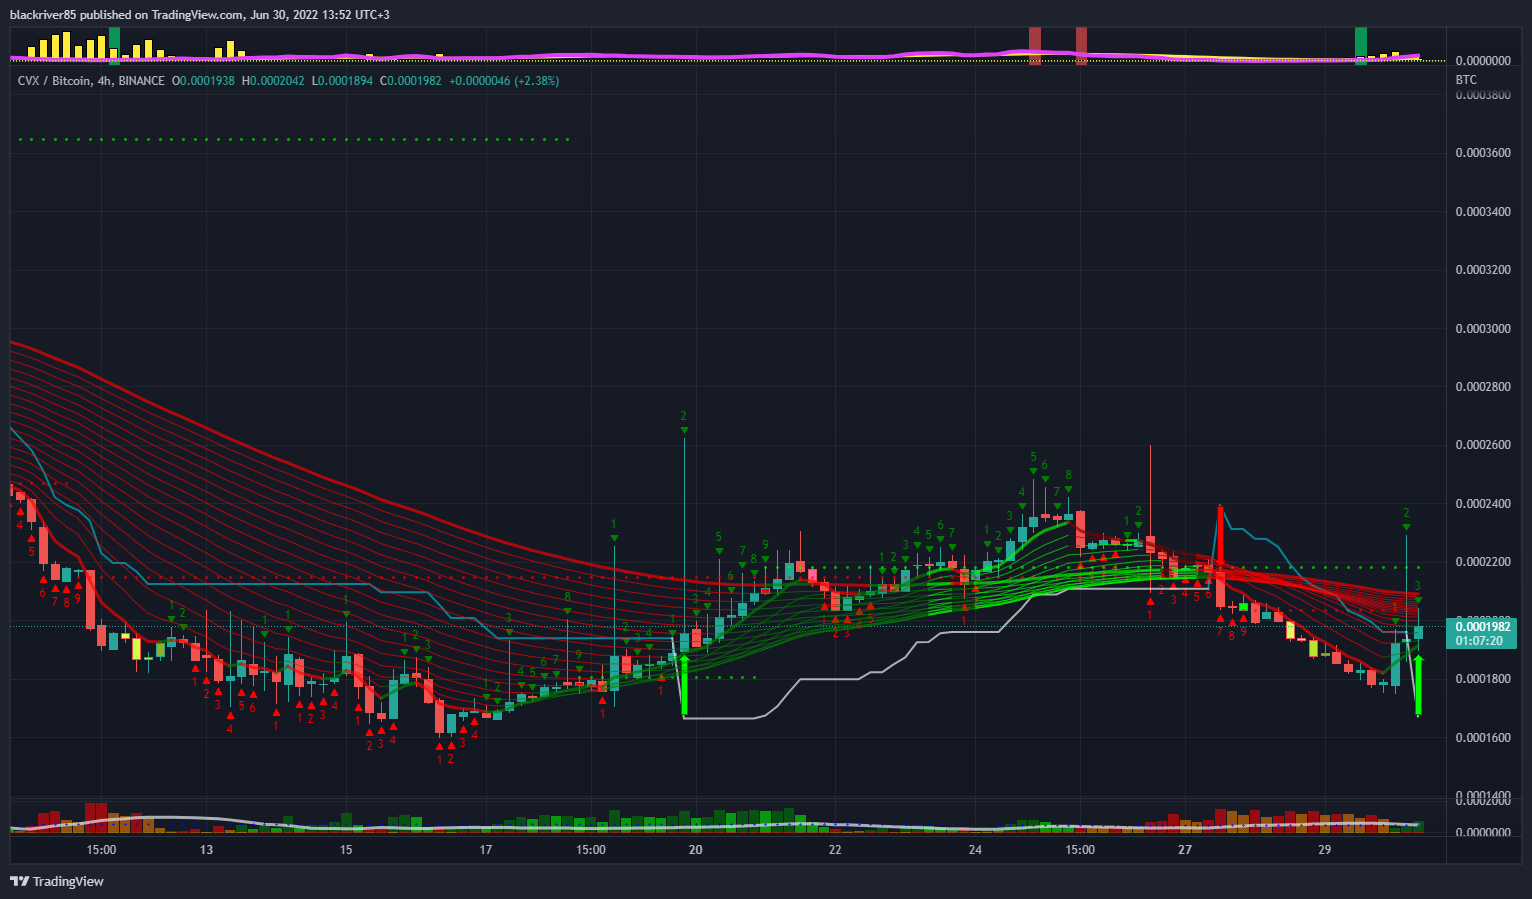Click the CVX / Bitcoin, 4h, BINANCE symbol title
The height and width of the screenshot is (899, 1532).
tap(91, 81)
